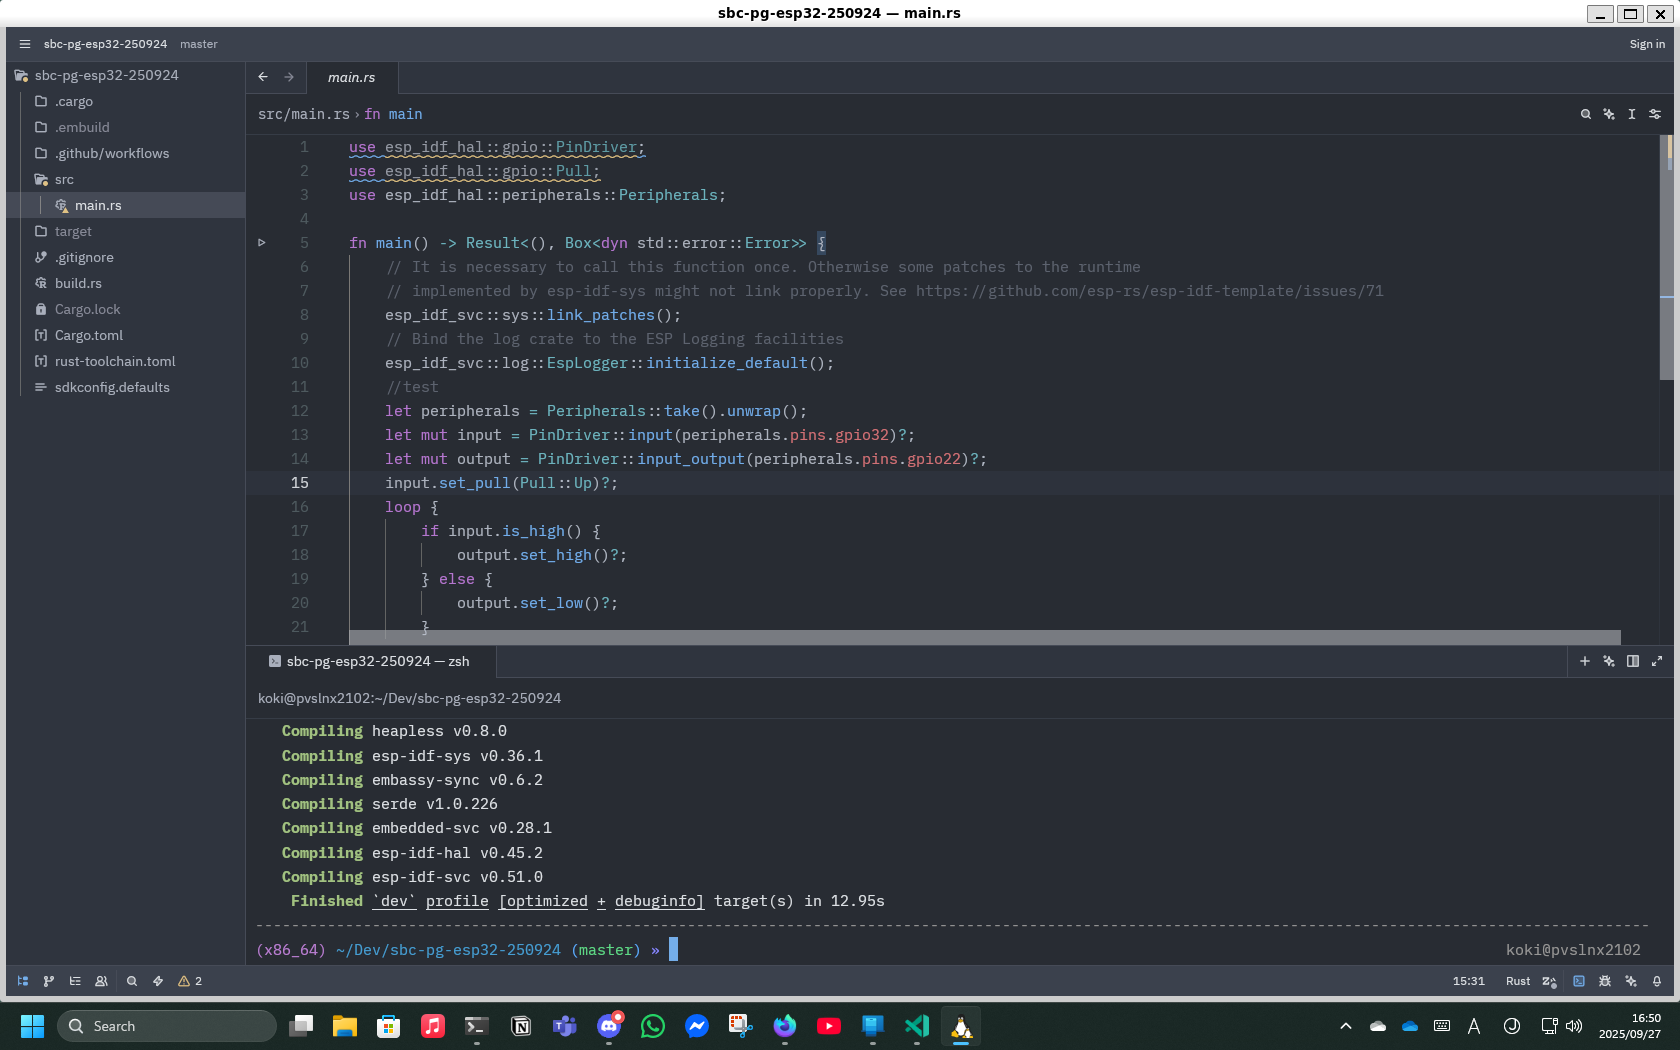Image resolution: width=1680 pixels, height=1050 pixels.
Task: Open buffer search with the magnifier icon
Action: [1585, 114]
